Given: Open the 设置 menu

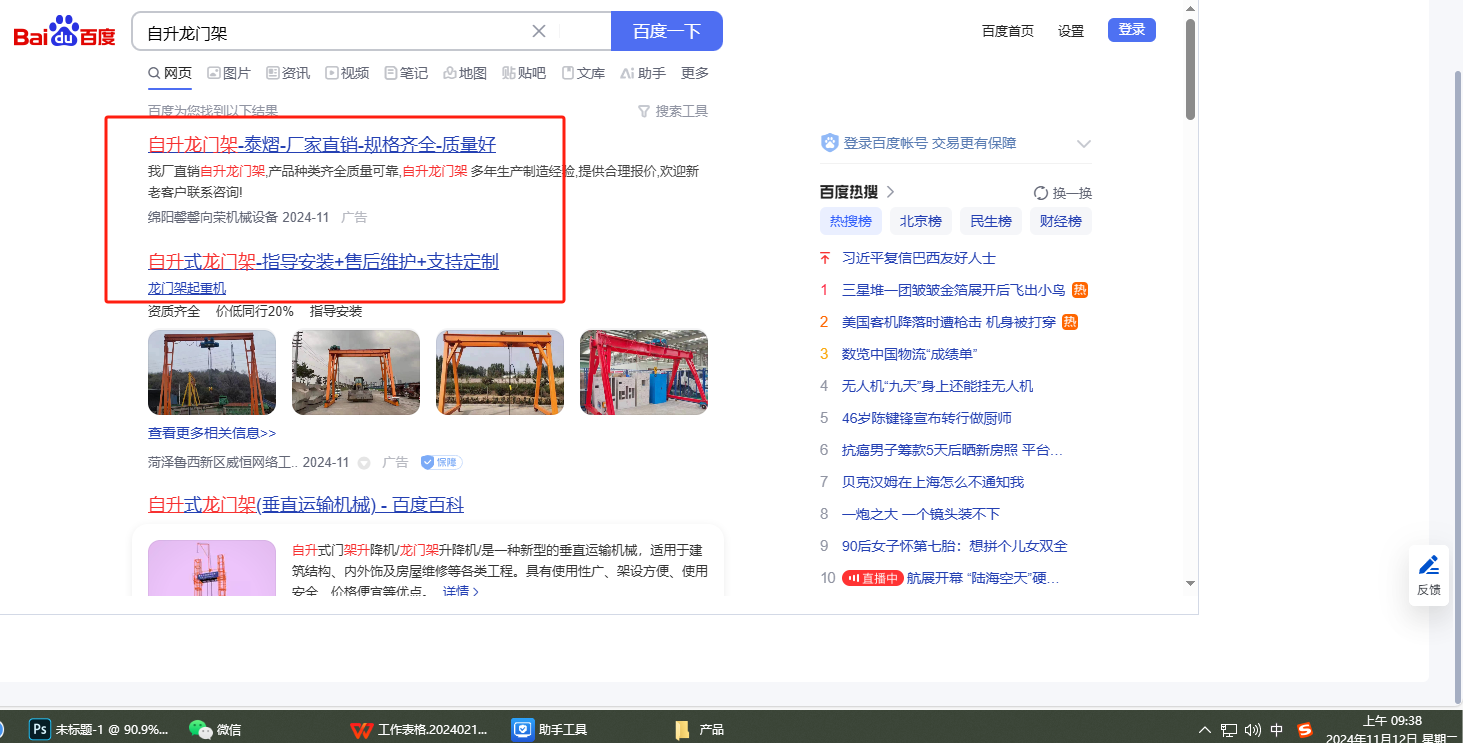Looking at the screenshot, I should [x=1071, y=31].
